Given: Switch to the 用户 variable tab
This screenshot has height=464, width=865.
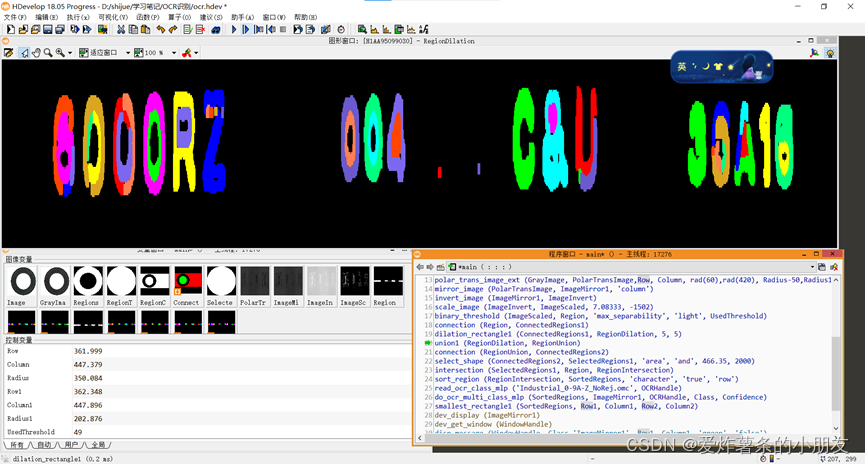Looking at the screenshot, I should point(72,445).
